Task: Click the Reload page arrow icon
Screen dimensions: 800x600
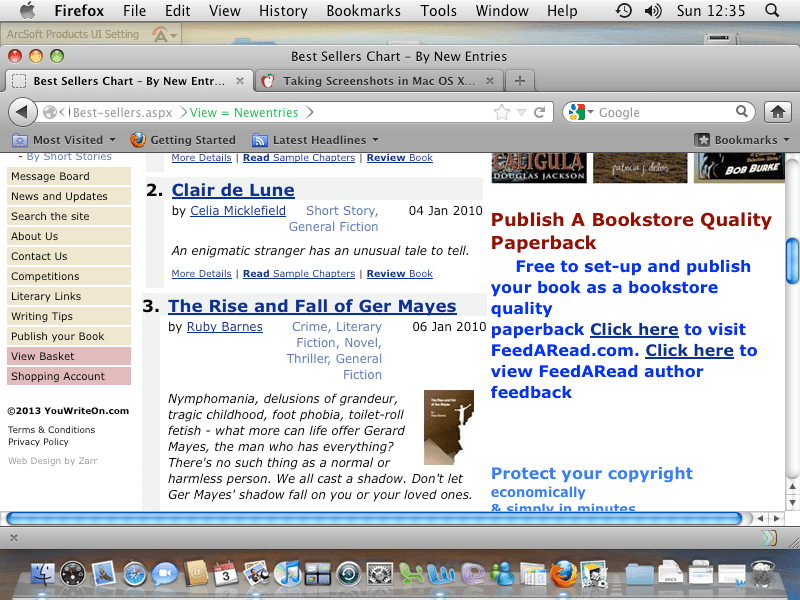Action: (x=539, y=112)
